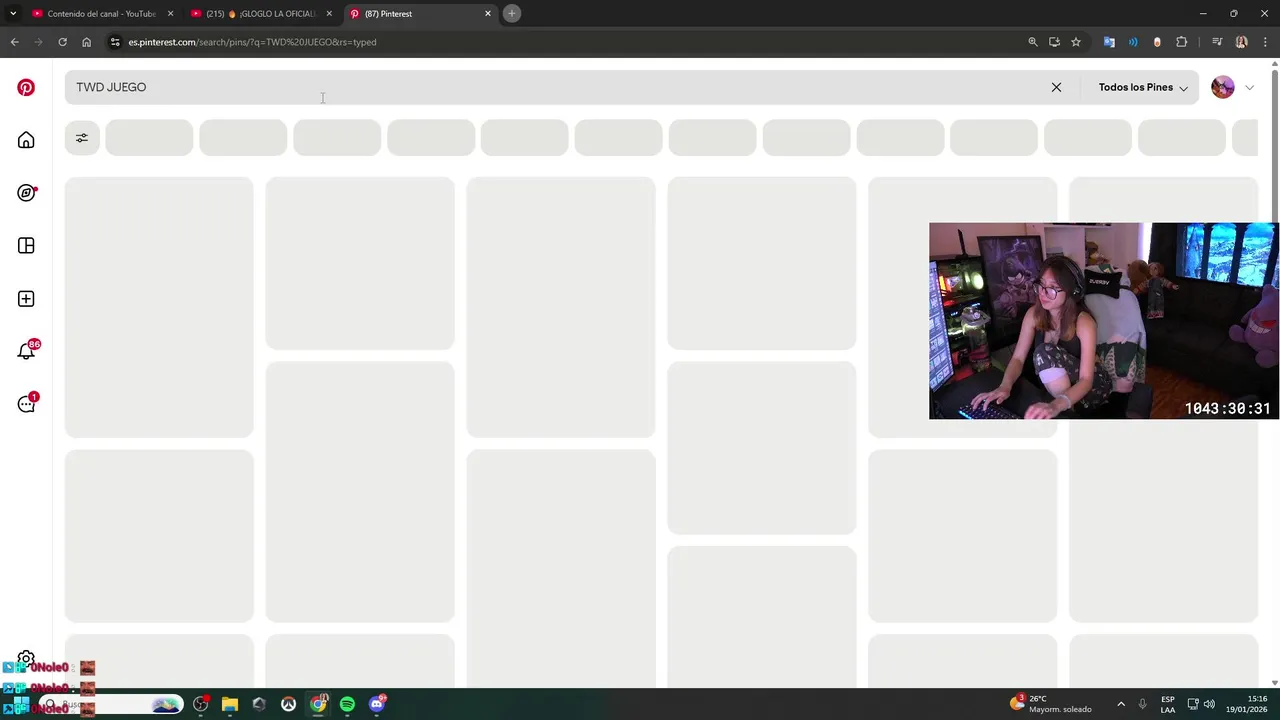Bookmark this page with the star icon
The height and width of the screenshot is (720, 1280).
pyautogui.click(x=1076, y=42)
